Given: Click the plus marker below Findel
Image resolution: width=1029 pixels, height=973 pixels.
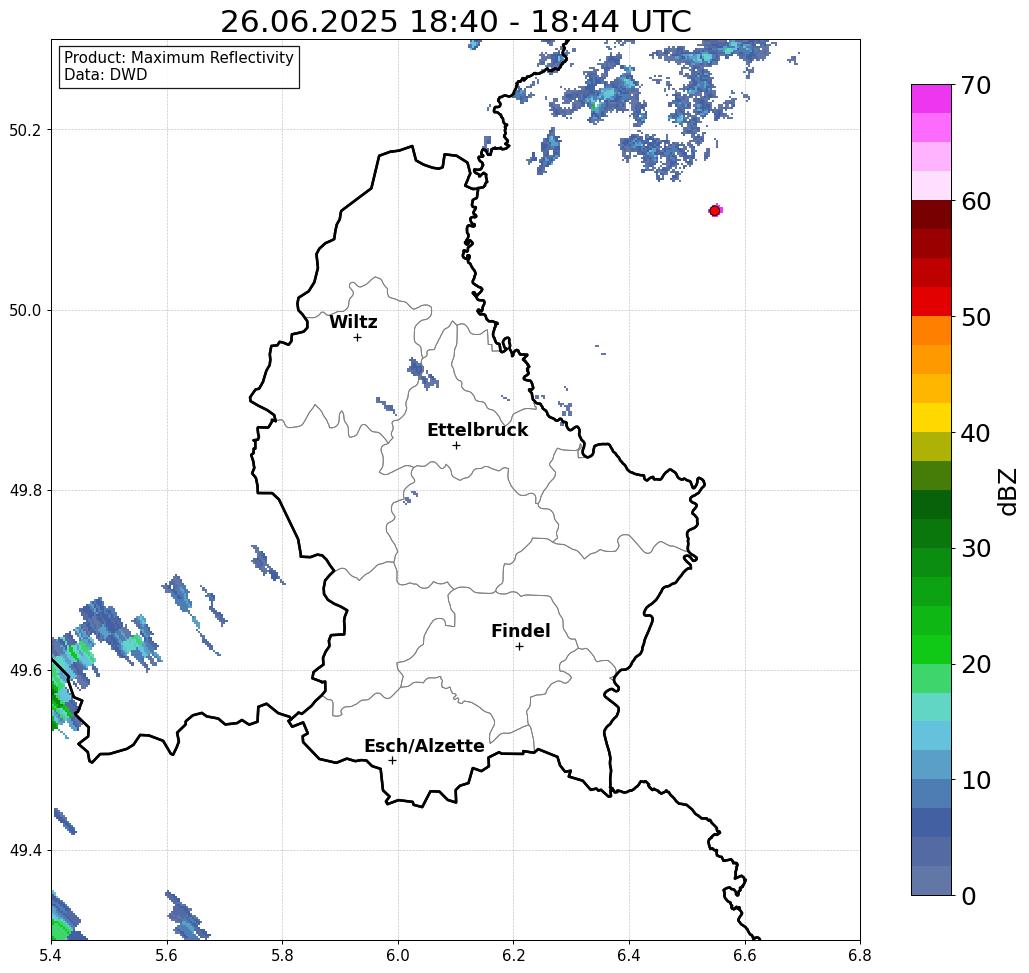Looking at the screenshot, I should point(519,646).
